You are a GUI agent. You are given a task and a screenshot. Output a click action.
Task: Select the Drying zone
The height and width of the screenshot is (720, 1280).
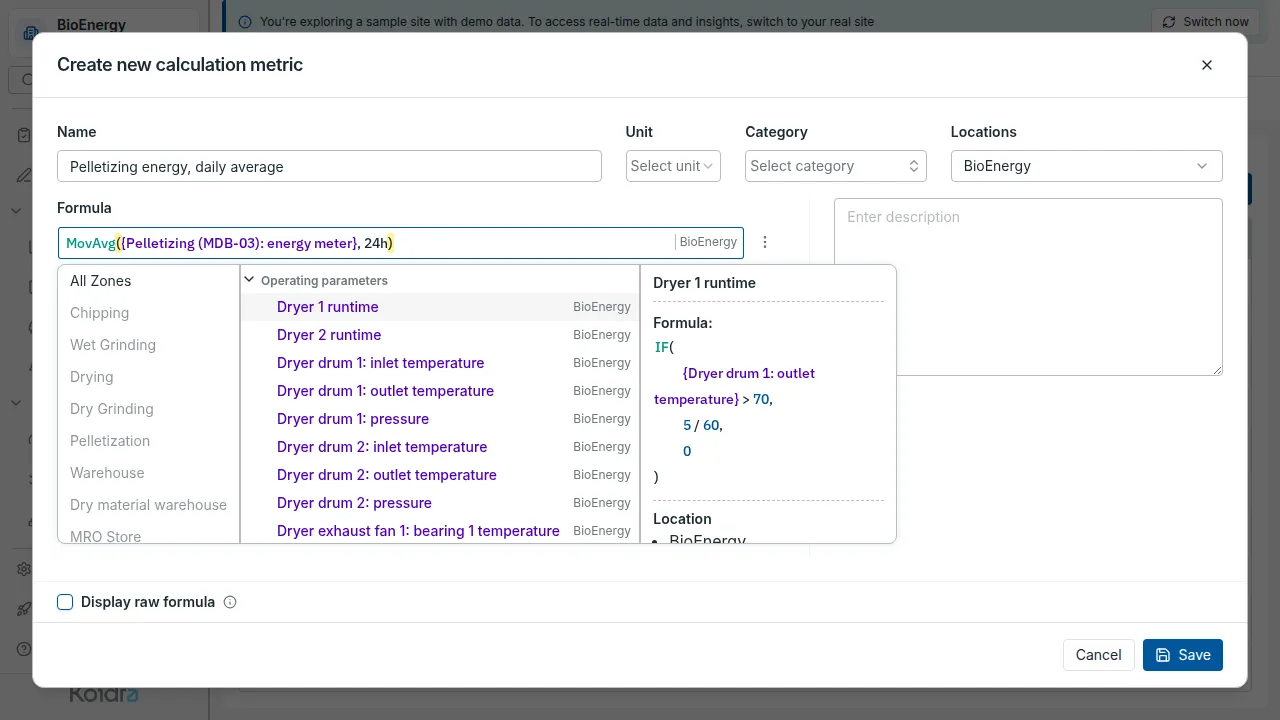tap(148, 377)
